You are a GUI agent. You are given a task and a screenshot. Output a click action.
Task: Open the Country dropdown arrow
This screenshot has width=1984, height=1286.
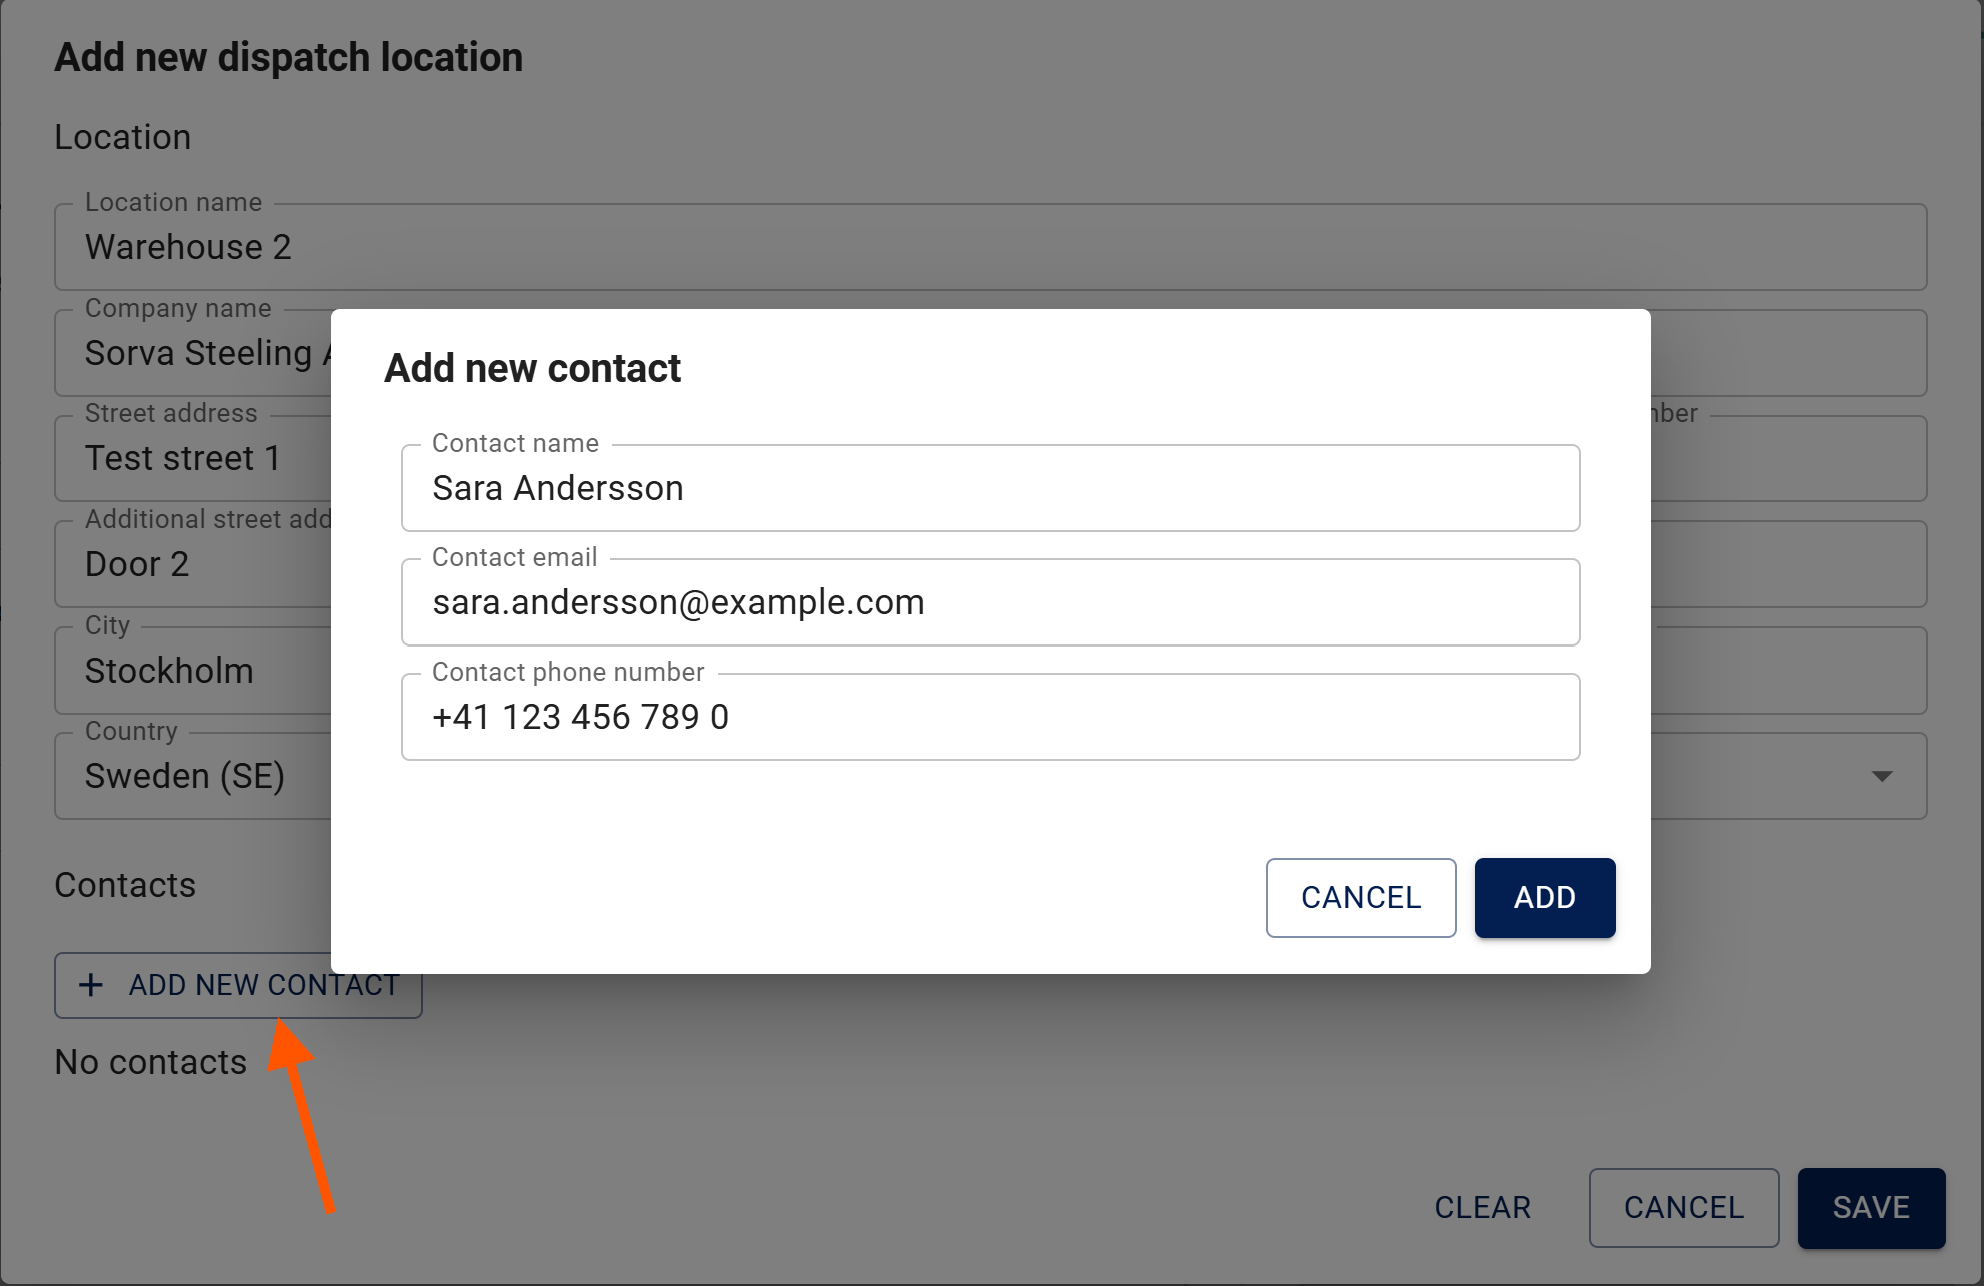tap(1881, 776)
